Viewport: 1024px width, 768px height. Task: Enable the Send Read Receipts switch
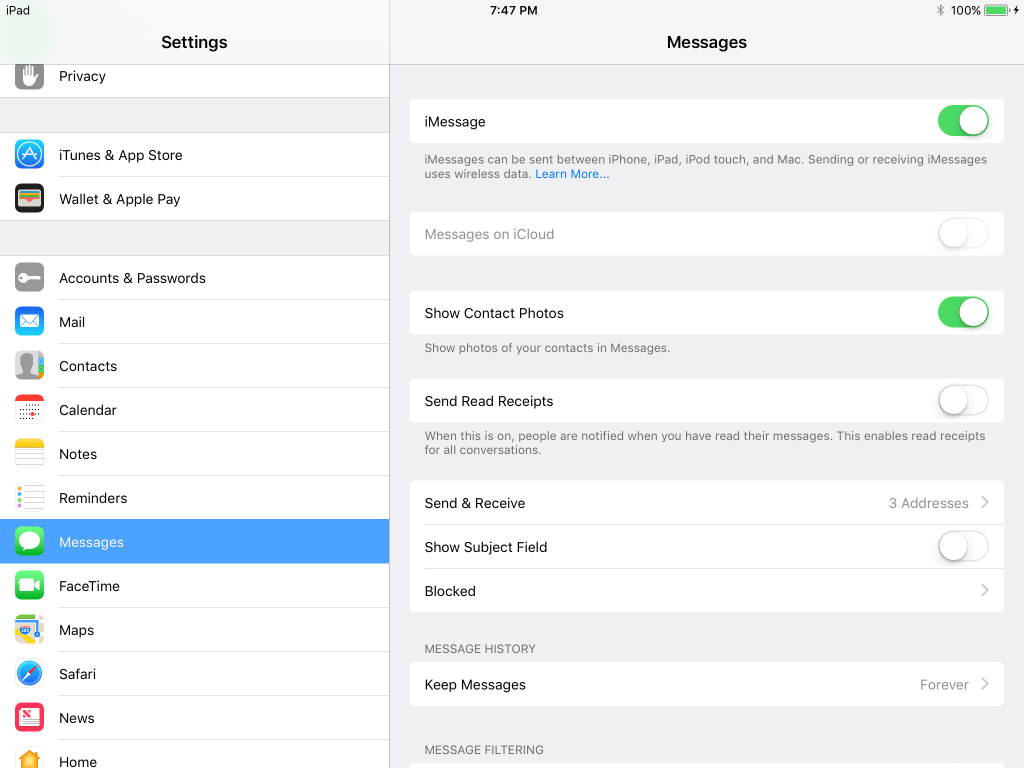[963, 400]
